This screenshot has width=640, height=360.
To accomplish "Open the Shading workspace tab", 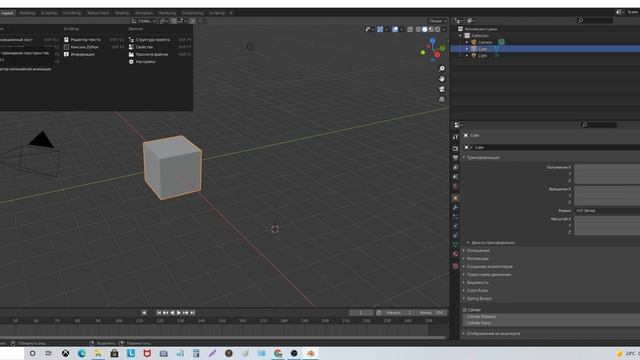I will click(x=122, y=13).
